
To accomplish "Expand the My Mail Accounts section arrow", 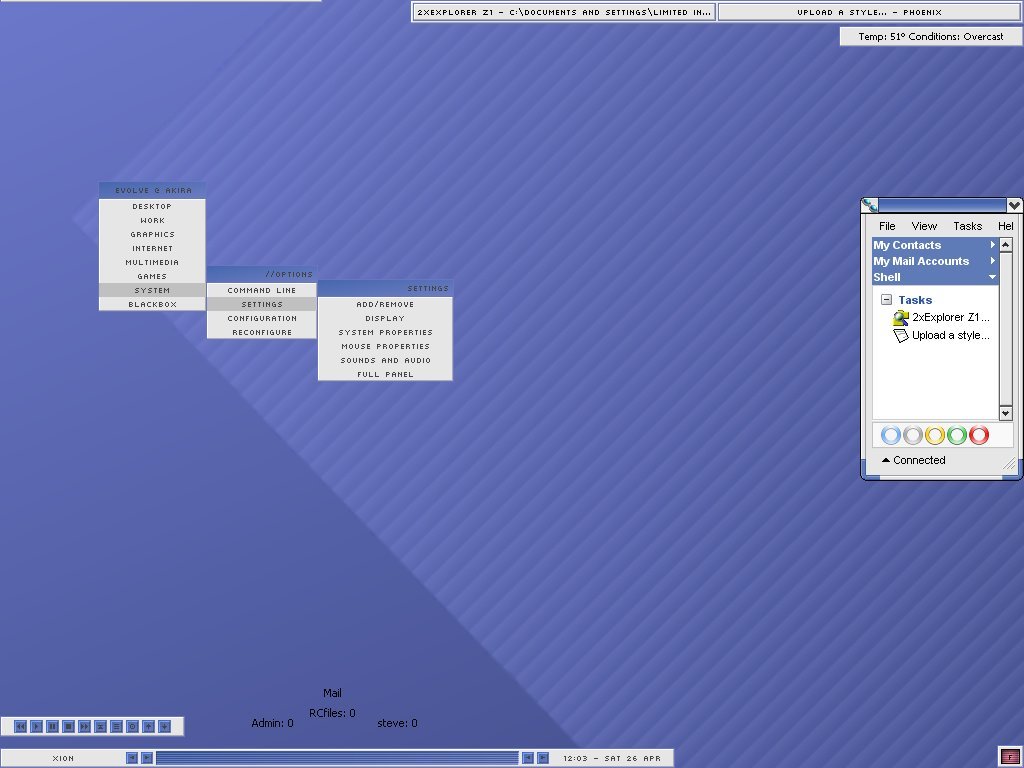I will pyautogui.click(x=993, y=261).
